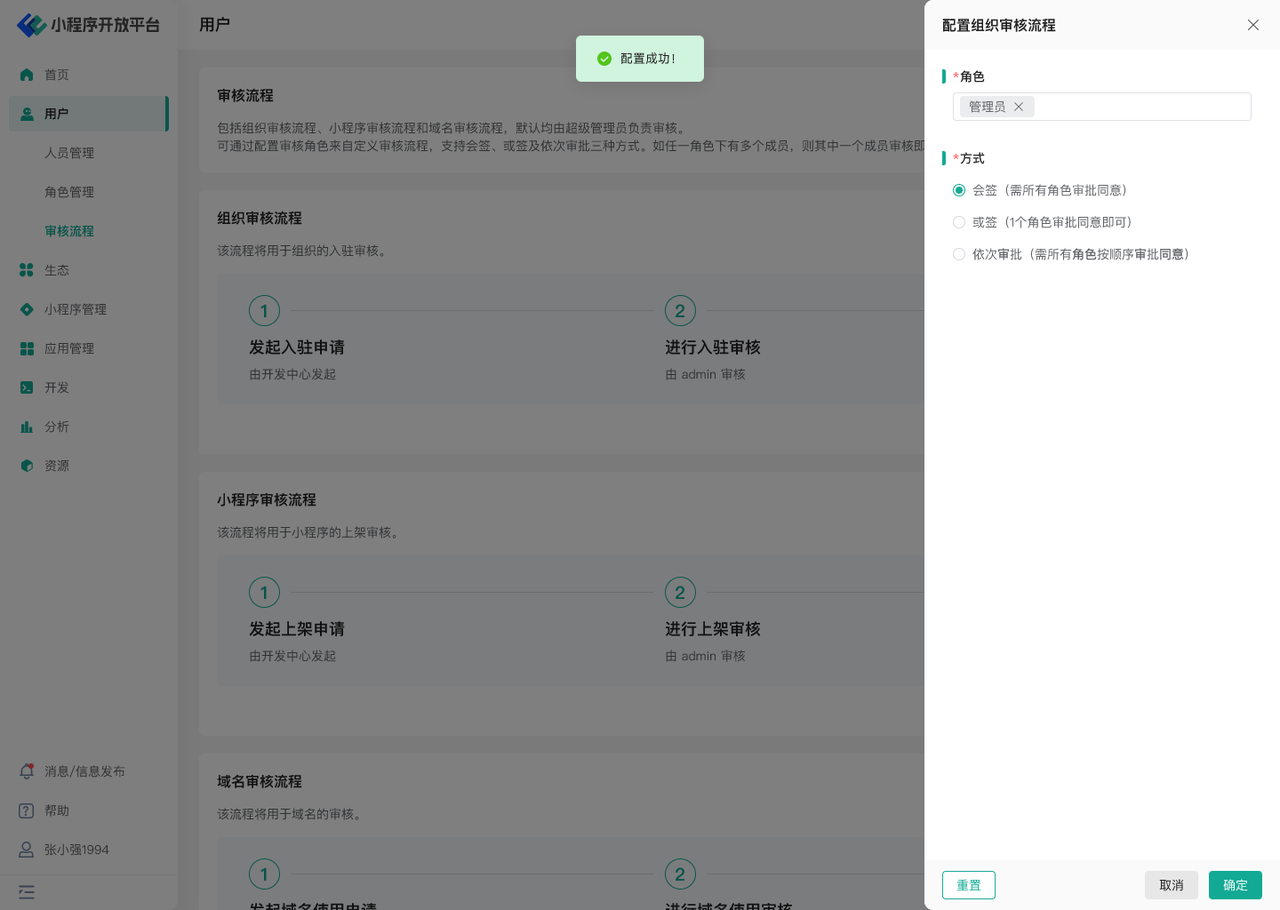Select the 或签 radio option

tap(959, 222)
